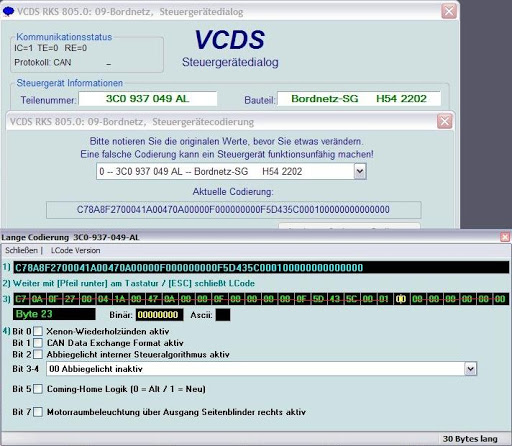This screenshot has width=512, height=446.
Task: Close the Steuergerätecodierung dialog
Action: coord(445,121)
